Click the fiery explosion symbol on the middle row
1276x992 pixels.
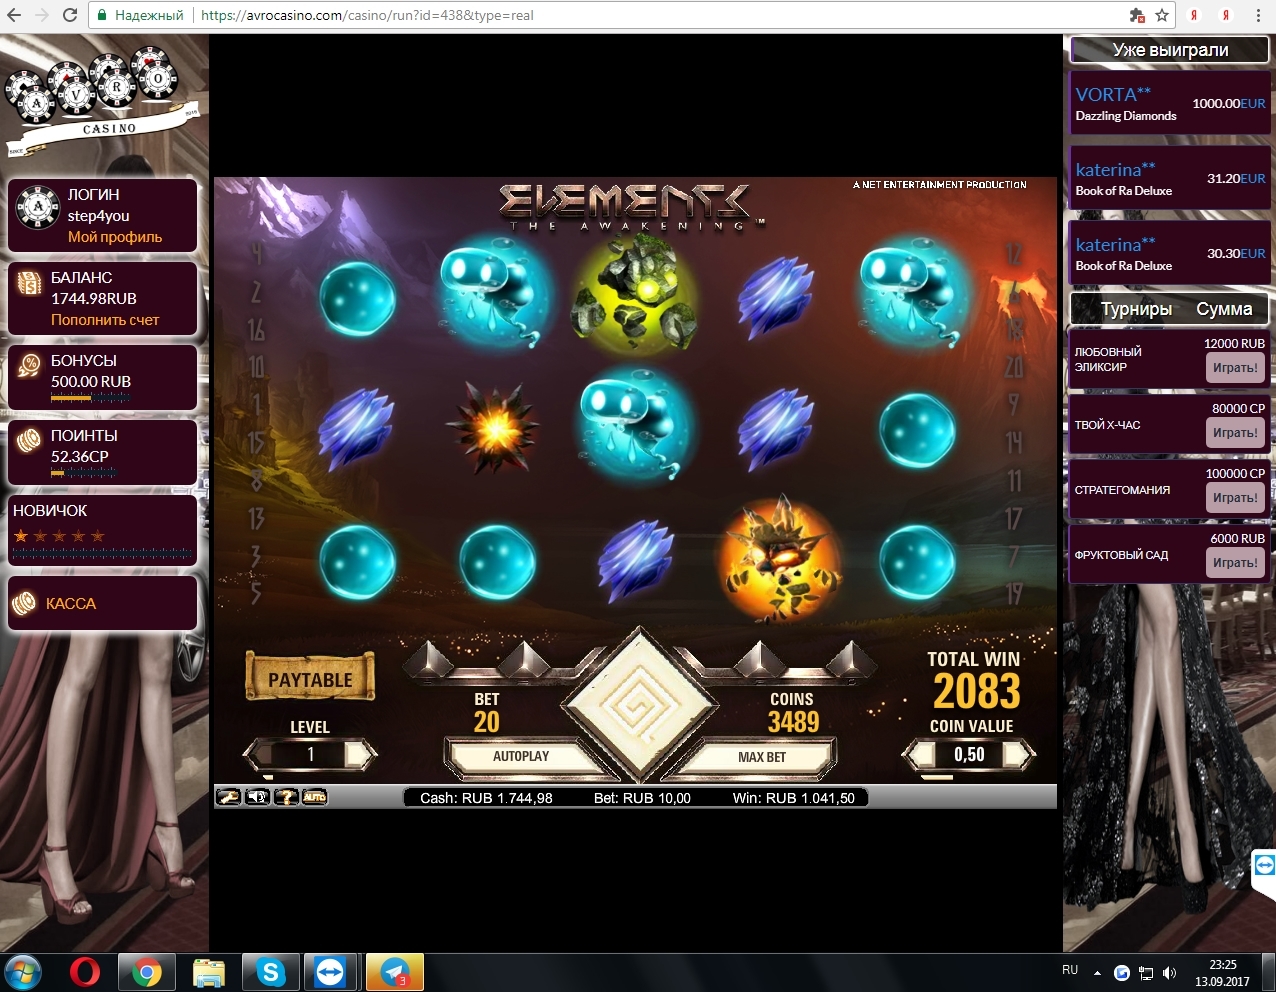(495, 429)
